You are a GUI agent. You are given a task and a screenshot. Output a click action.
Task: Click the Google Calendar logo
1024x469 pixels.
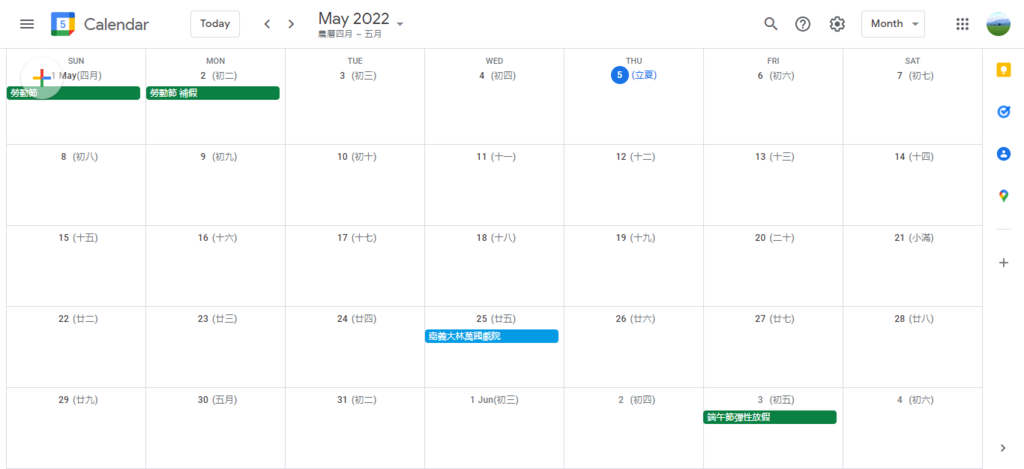[63, 24]
